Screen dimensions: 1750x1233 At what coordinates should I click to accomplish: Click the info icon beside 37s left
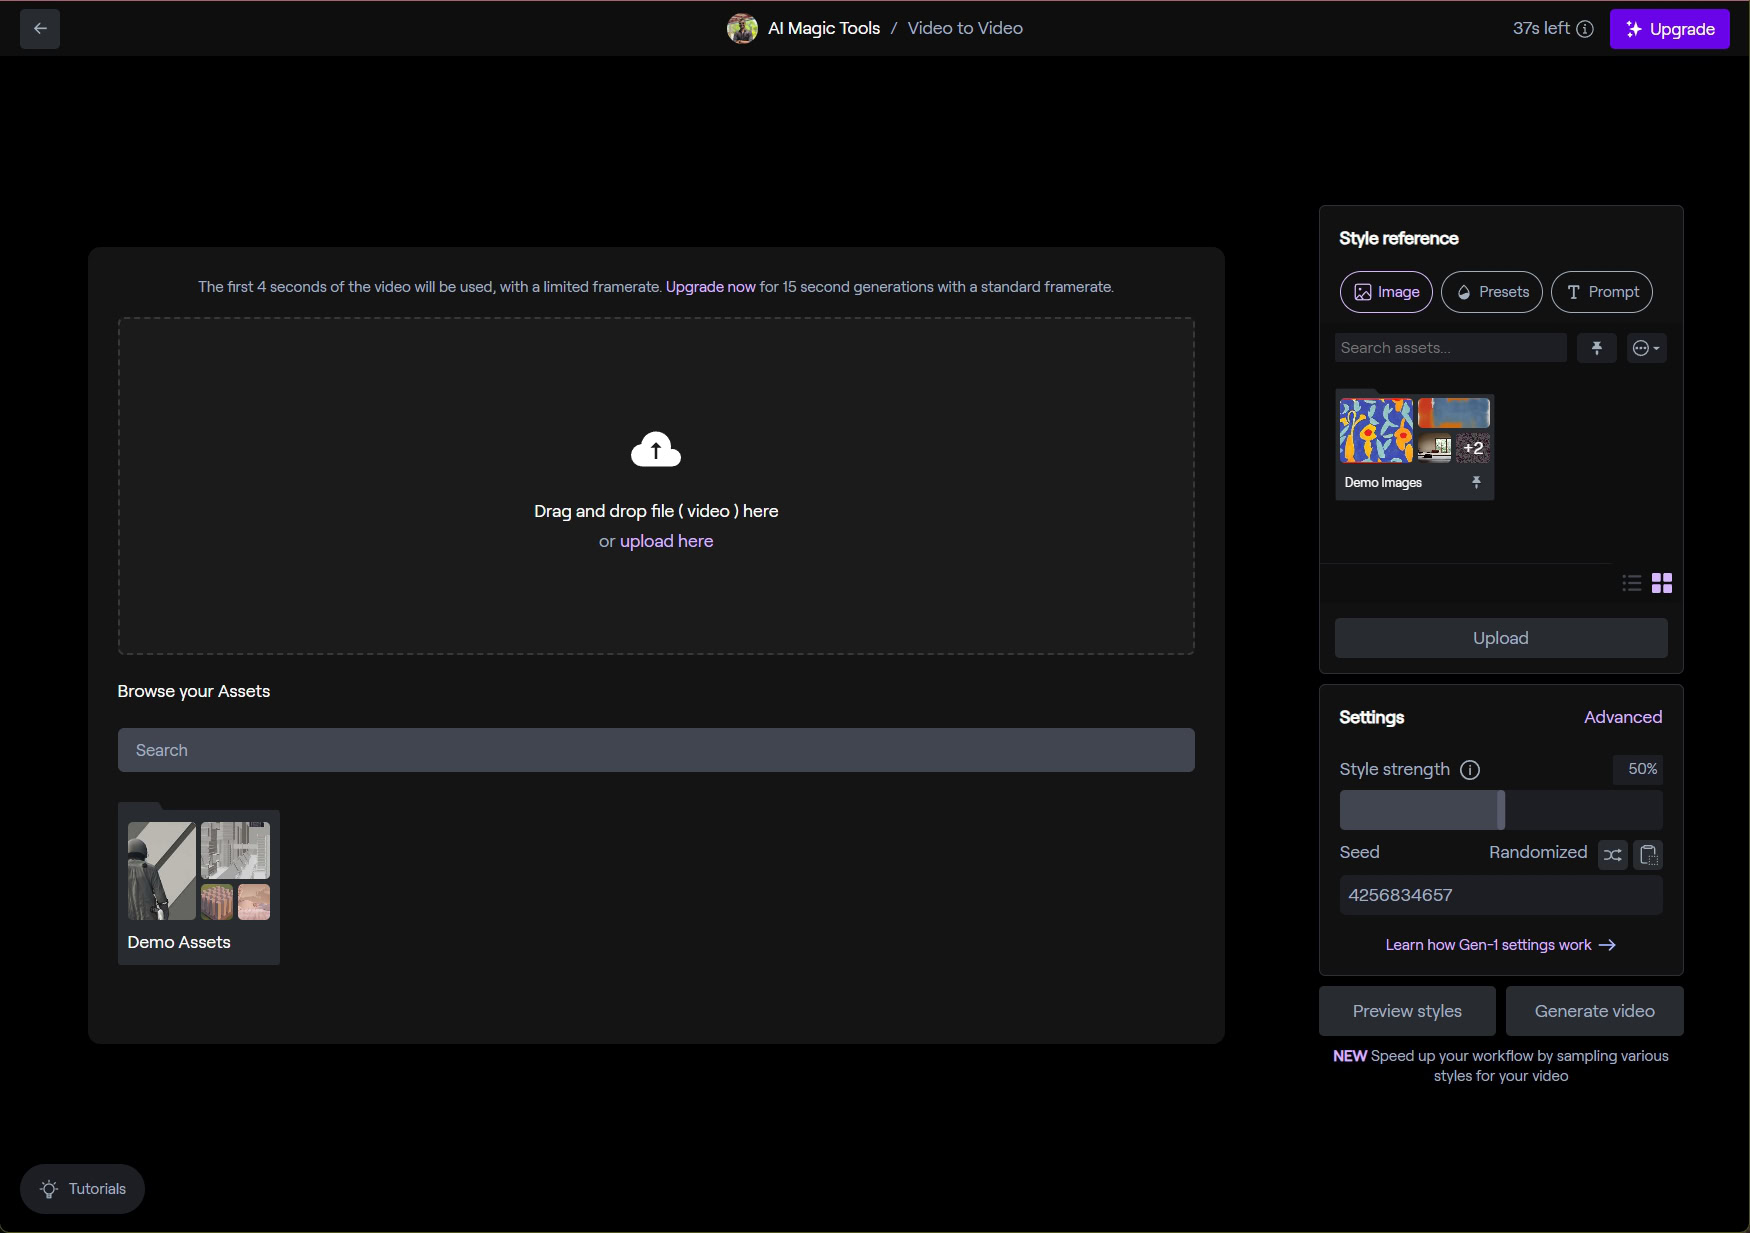pyautogui.click(x=1585, y=29)
